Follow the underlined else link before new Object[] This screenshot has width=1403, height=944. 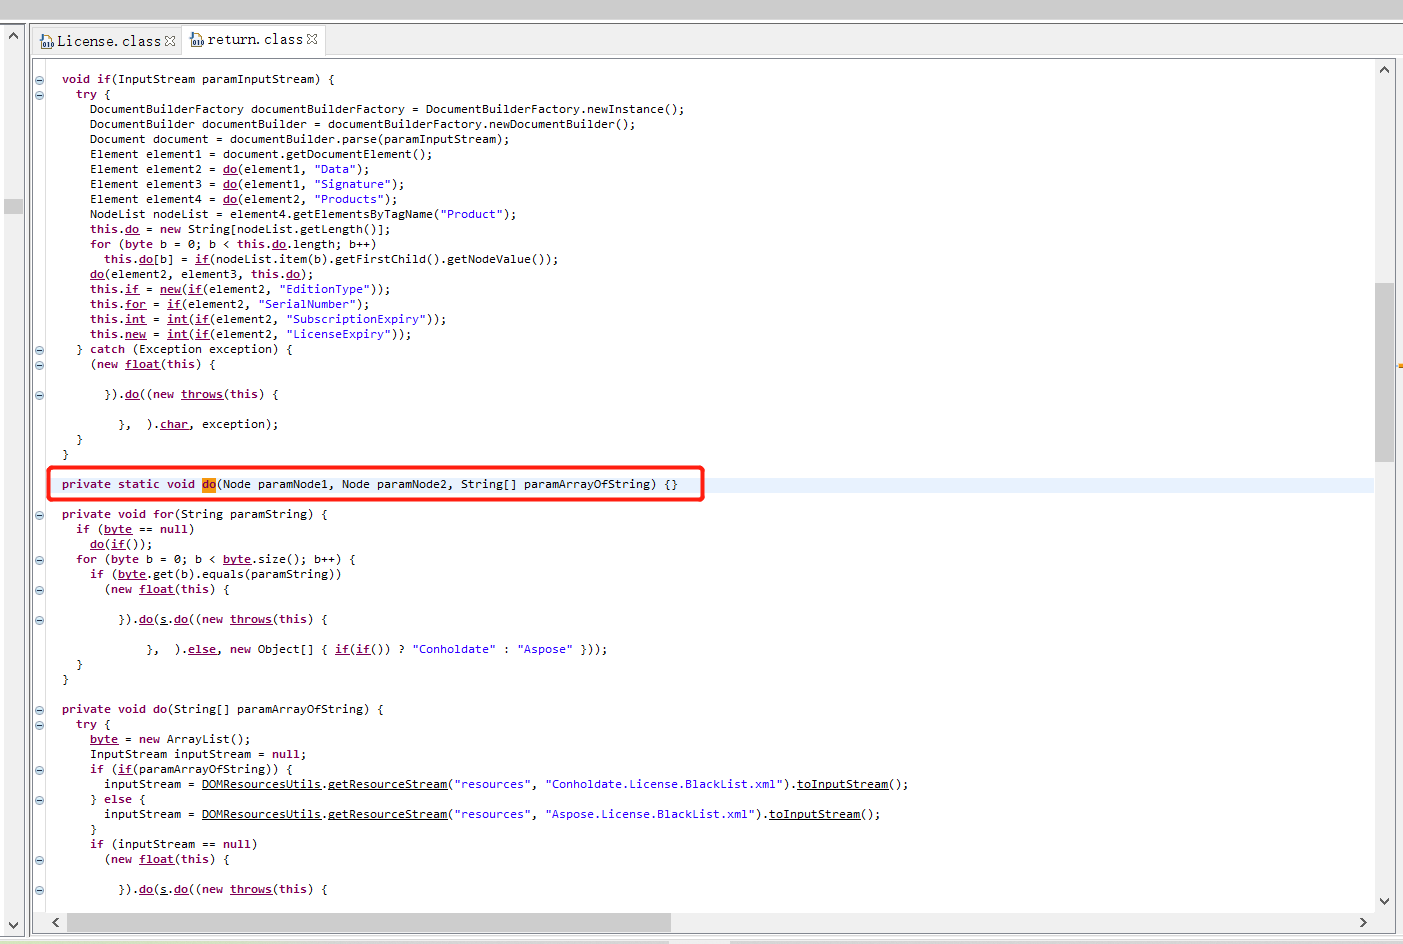tap(201, 650)
